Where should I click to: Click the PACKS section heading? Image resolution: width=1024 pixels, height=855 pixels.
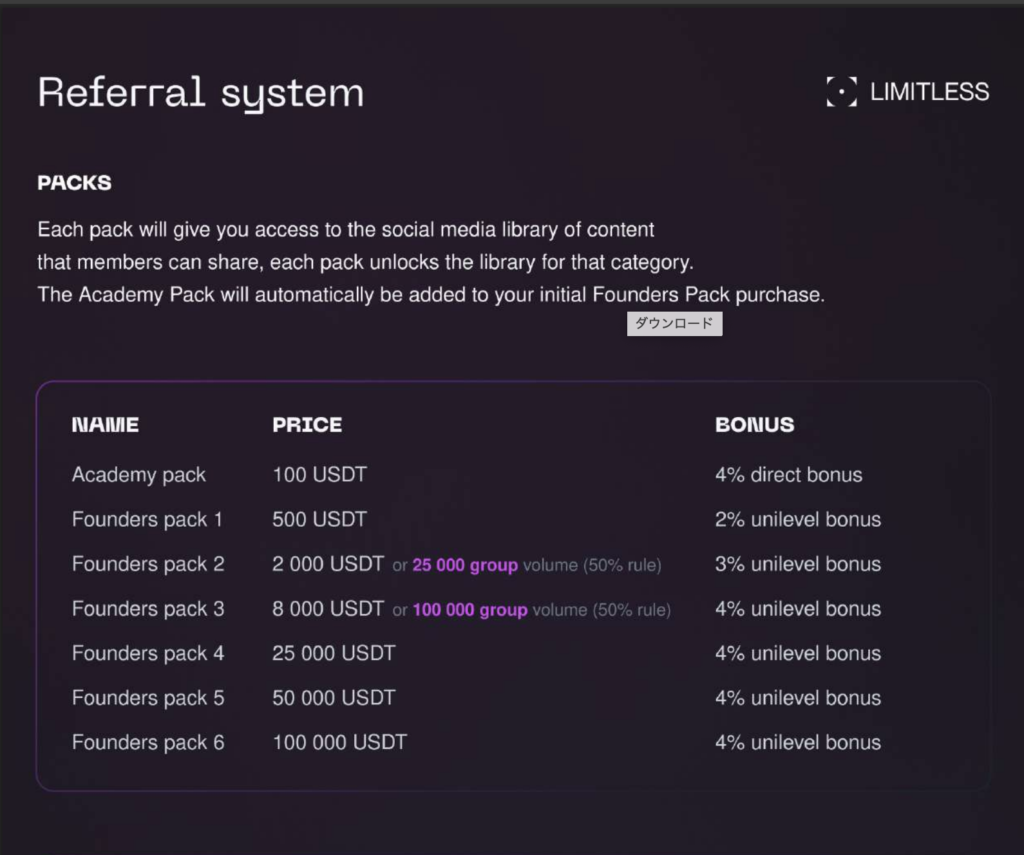click(75, 183)
